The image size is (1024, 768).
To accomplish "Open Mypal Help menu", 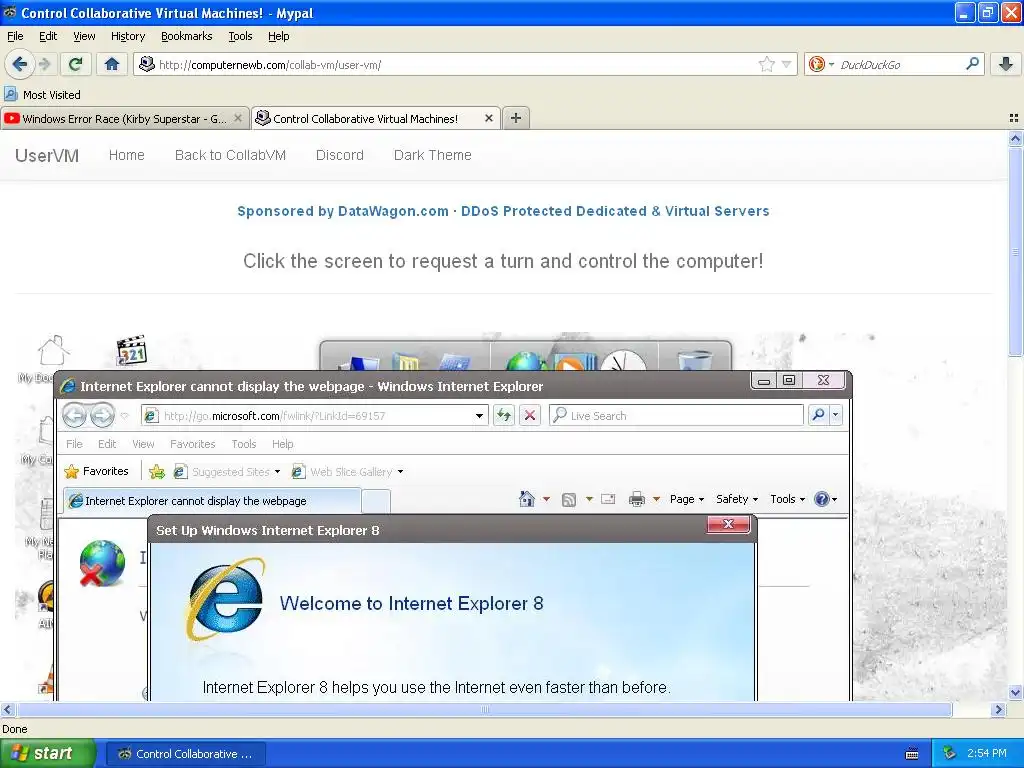I will pos(278,36).
